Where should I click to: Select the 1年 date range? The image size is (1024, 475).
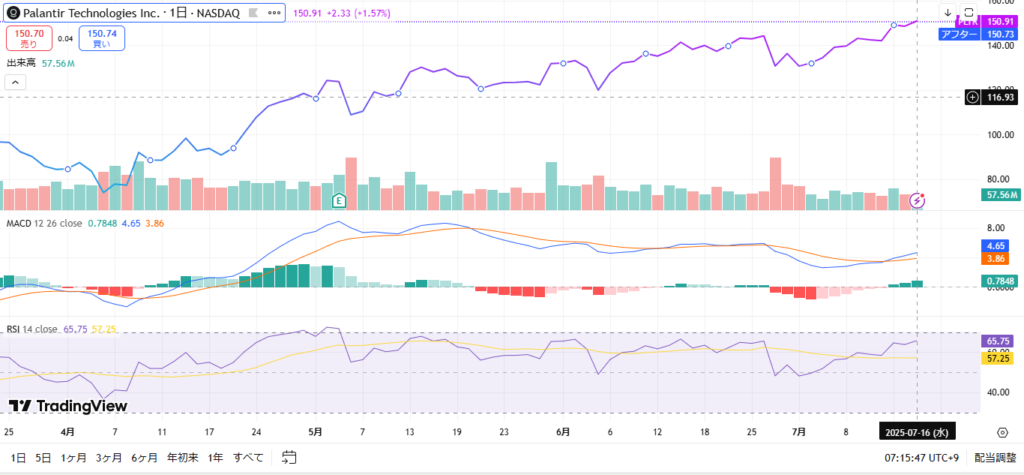pos(215,457)
